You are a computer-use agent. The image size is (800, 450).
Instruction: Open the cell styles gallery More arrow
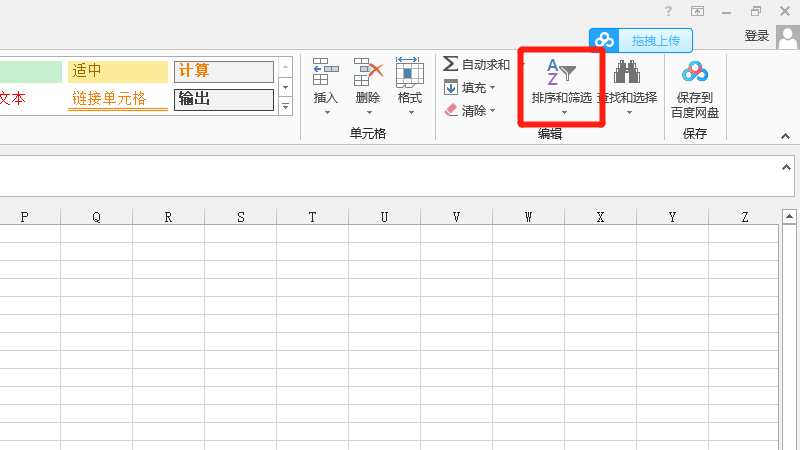285,106
